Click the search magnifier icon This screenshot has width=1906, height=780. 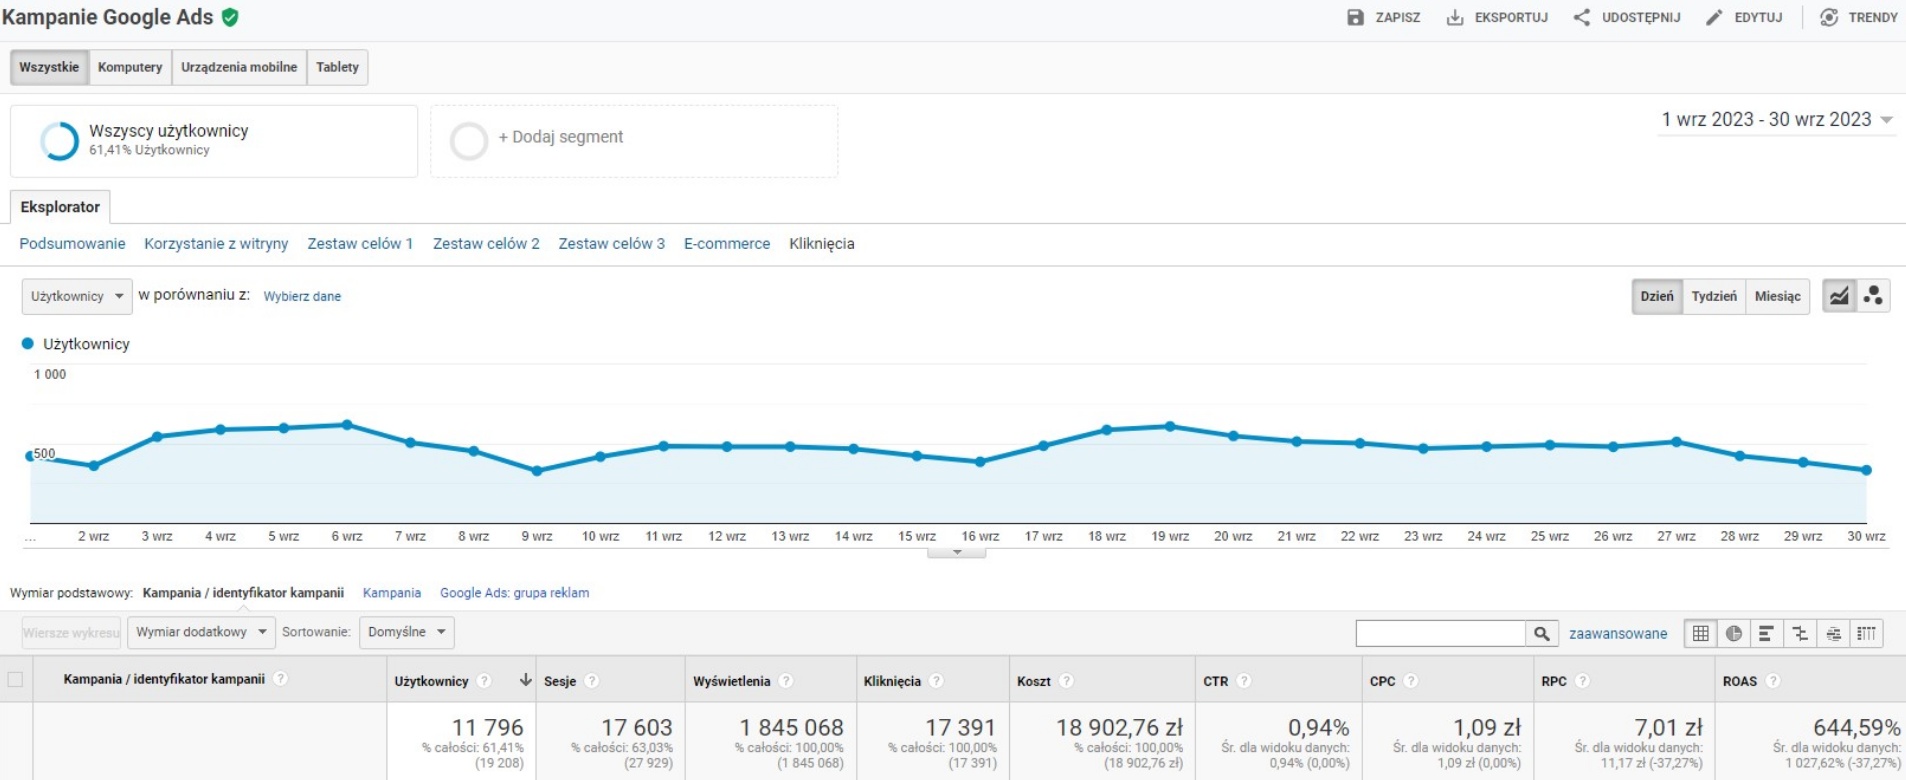coord(1541,633)
